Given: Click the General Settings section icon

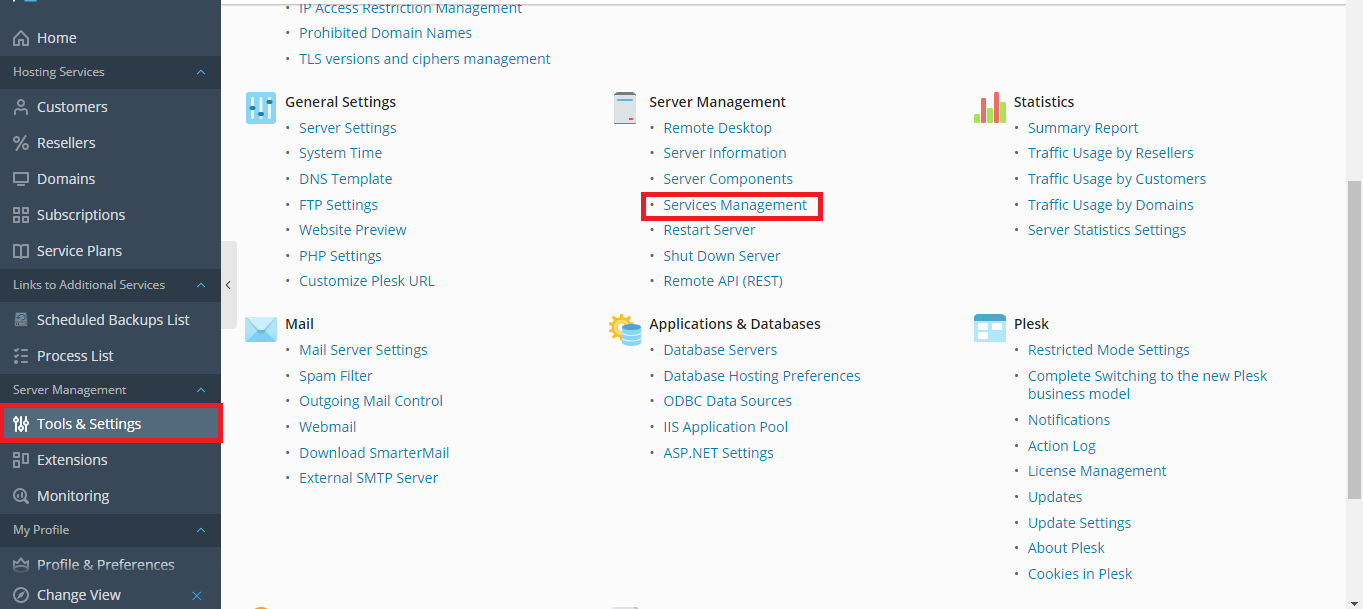Looking at the screenshot, I should pyautogui.click(x=261, y=108).
